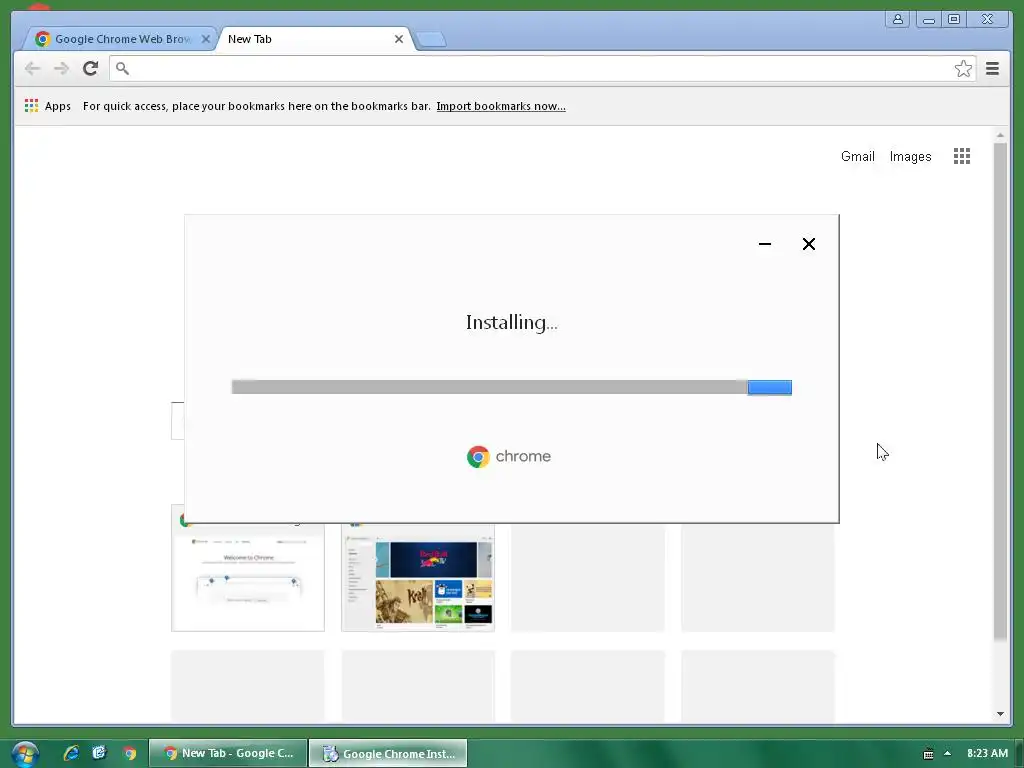Click Import bookmarks now link
This screenshot has width=1024, height=768.
[501, 106]
